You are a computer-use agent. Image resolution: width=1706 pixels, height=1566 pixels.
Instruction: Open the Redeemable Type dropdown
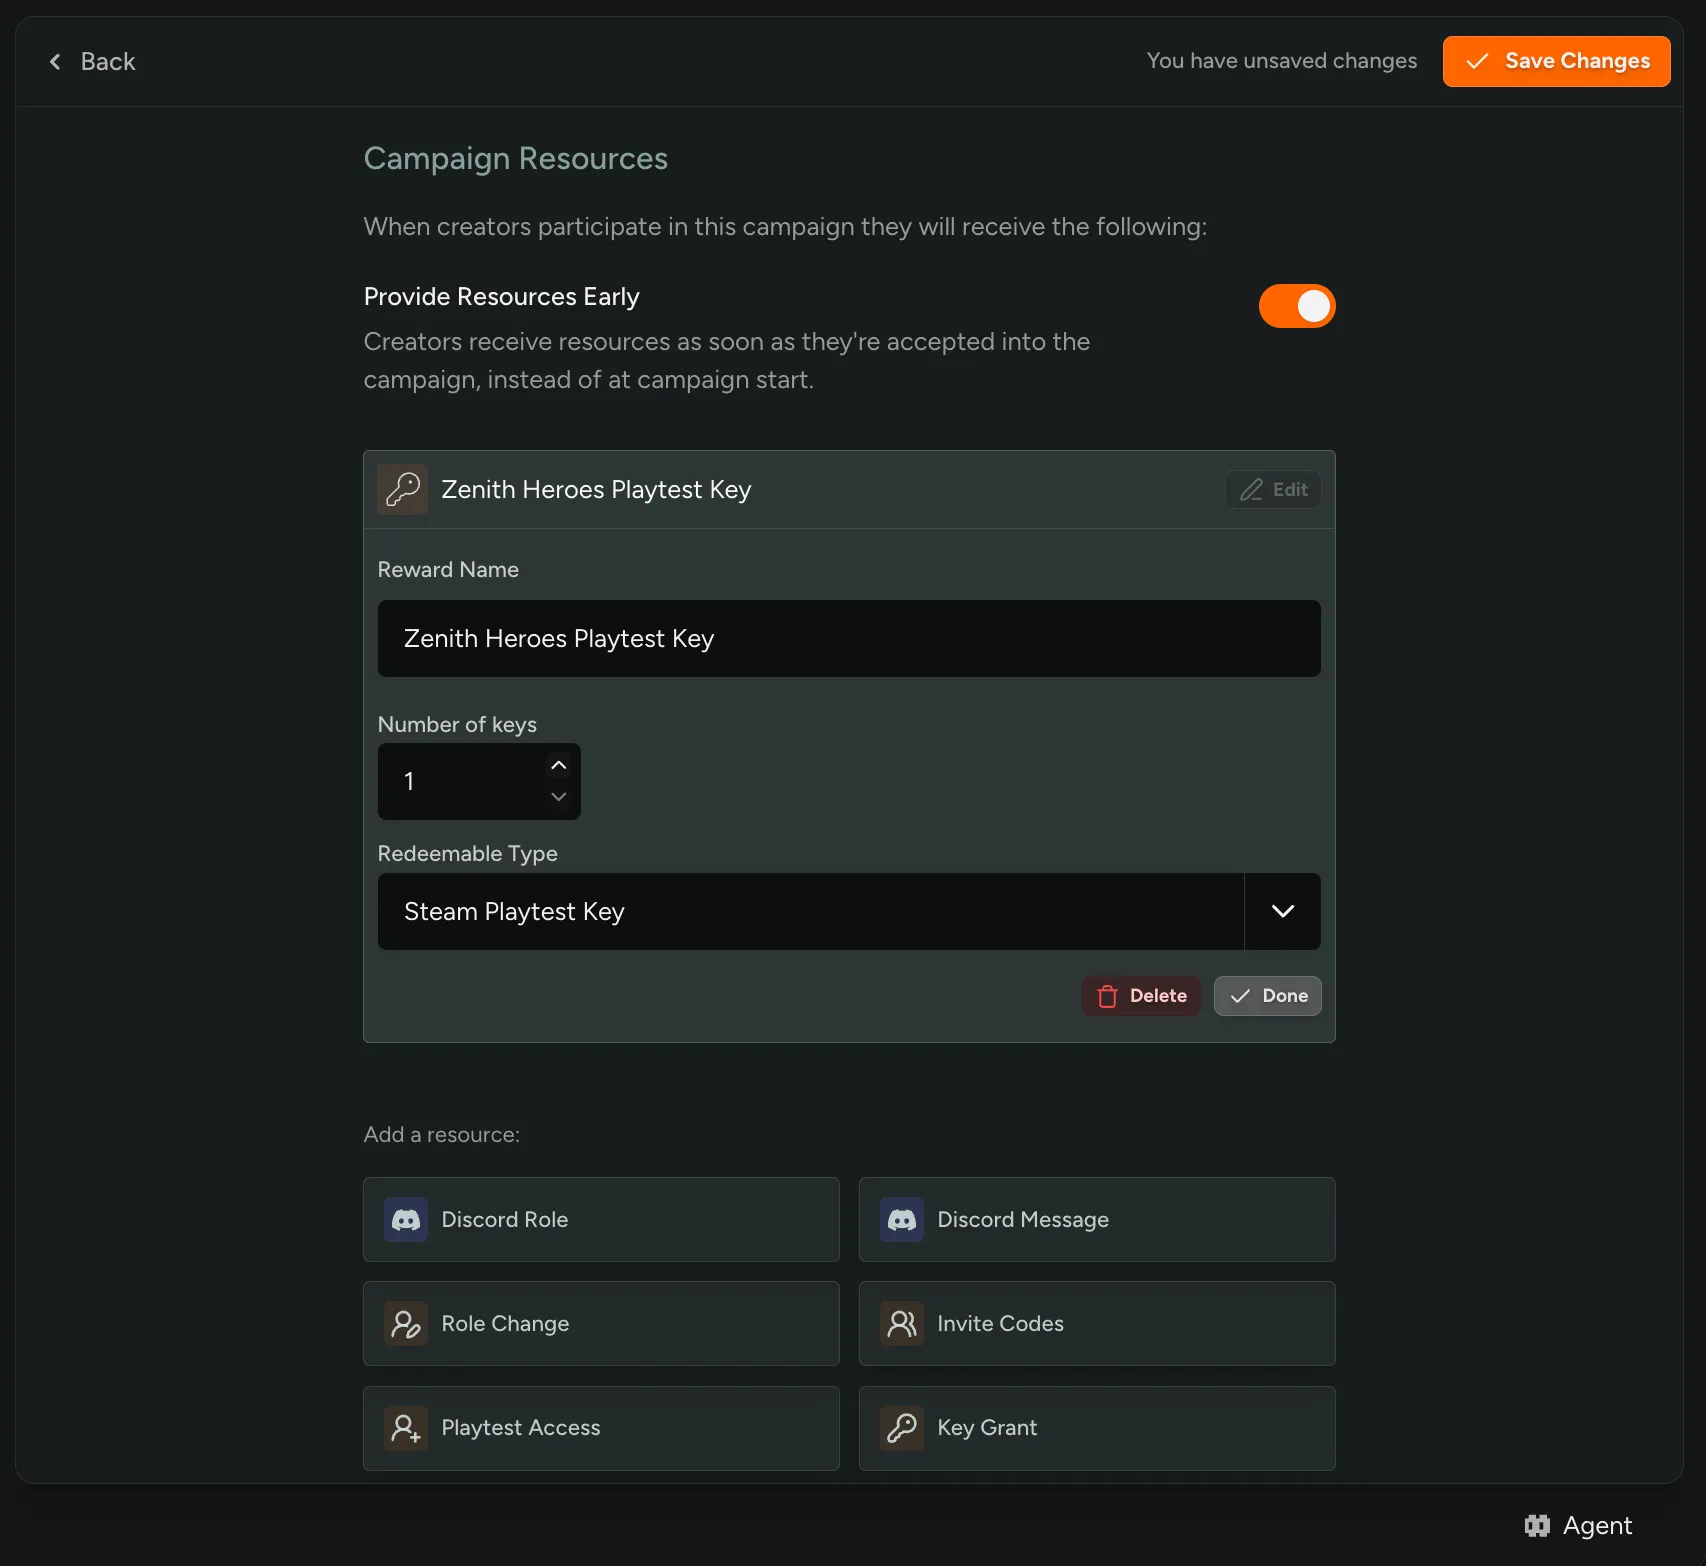(849, 911)
